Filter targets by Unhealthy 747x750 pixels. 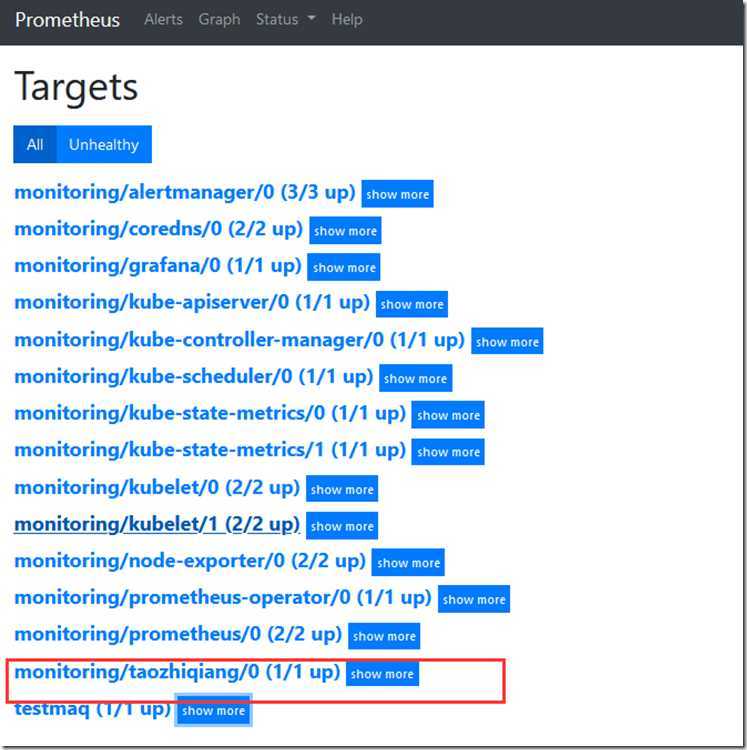point(104,144)
